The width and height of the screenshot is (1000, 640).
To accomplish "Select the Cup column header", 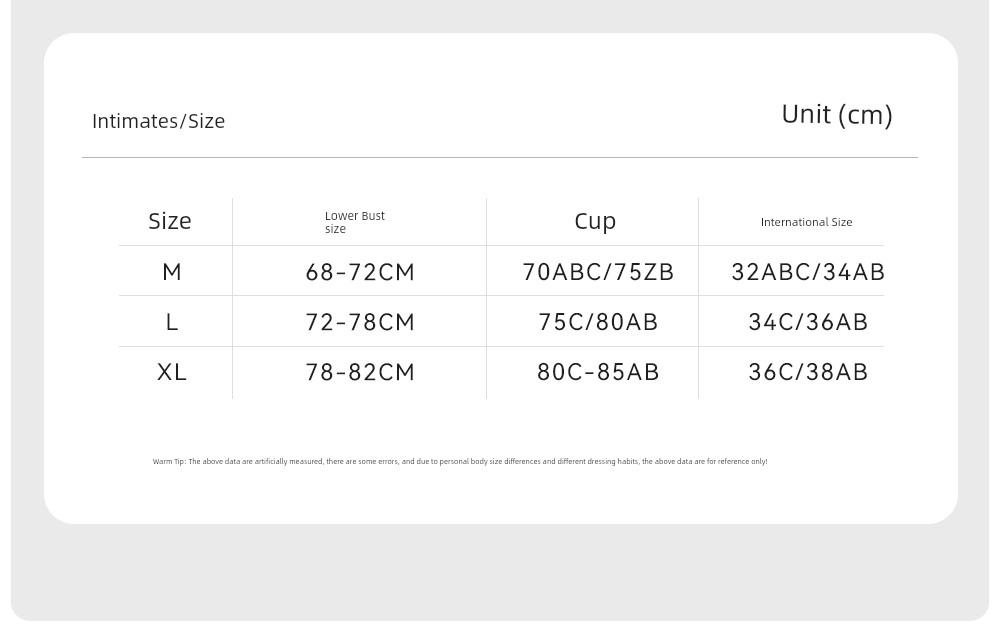I will coord(595,221).
